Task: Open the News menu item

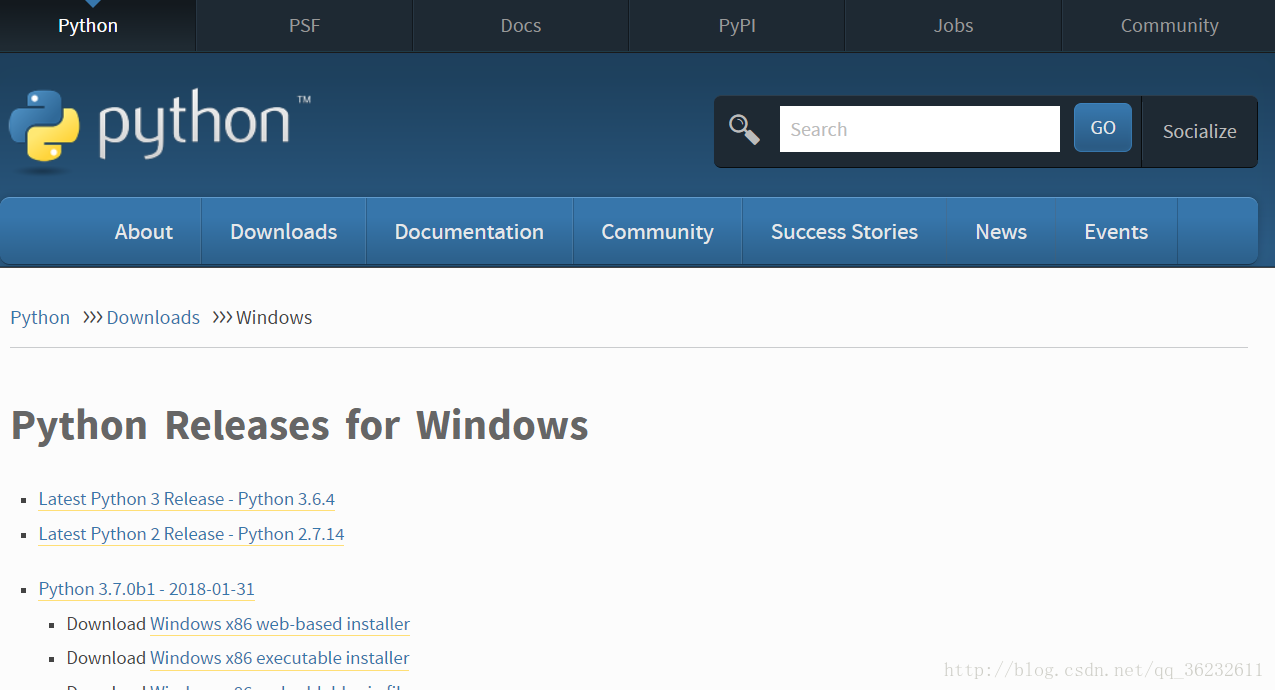Action: [1001, 231]
